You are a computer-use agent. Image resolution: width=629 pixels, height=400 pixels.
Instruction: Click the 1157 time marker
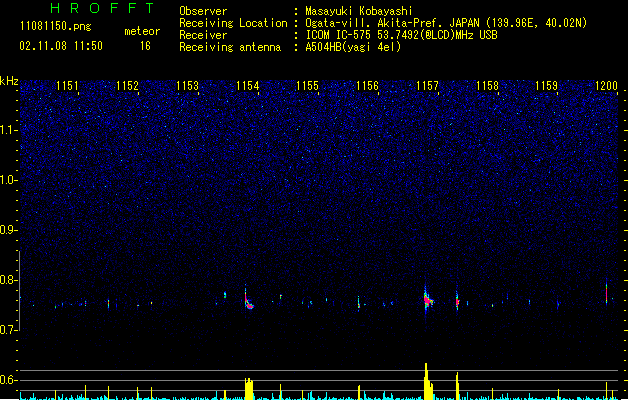coord(427,85)
